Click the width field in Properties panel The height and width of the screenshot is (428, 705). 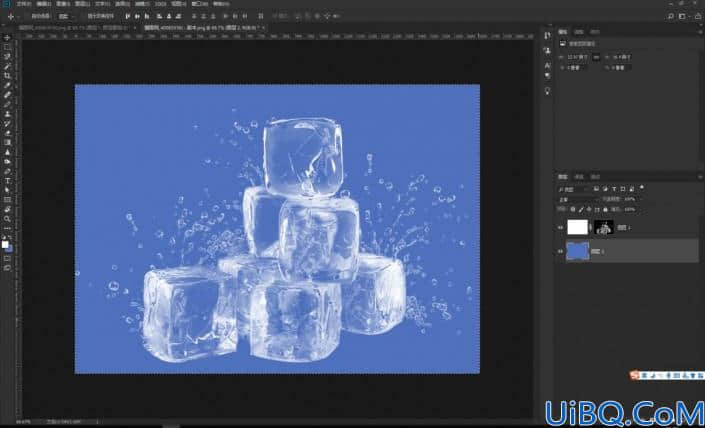click(578, 57)
